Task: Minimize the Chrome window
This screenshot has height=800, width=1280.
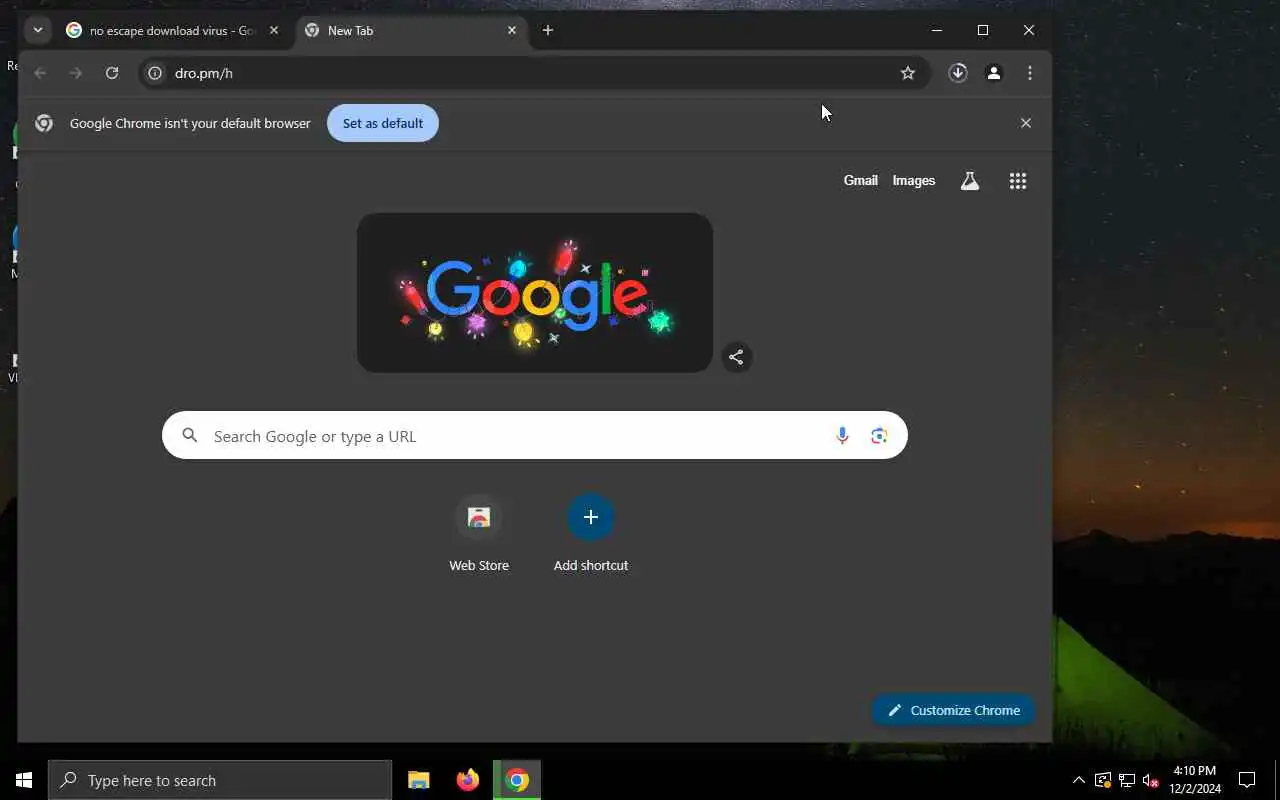Action: [937, 30]
